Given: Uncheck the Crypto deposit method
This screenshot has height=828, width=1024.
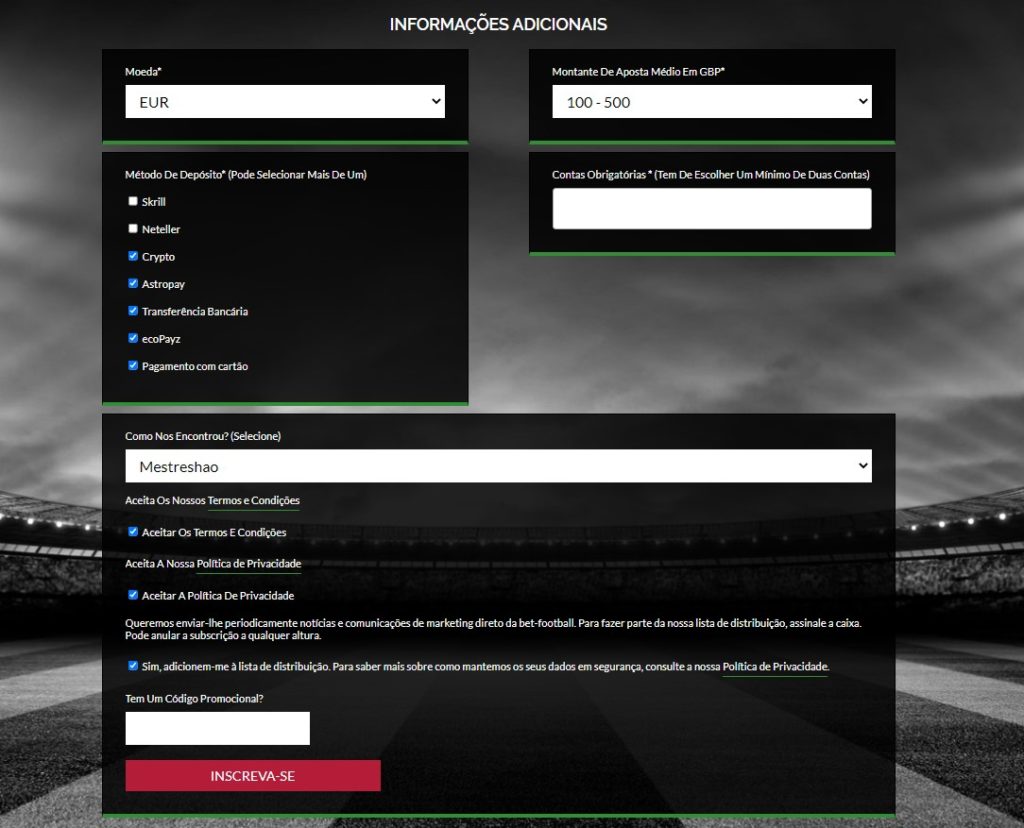Looking at the screenshot, I should click(133, 256).
